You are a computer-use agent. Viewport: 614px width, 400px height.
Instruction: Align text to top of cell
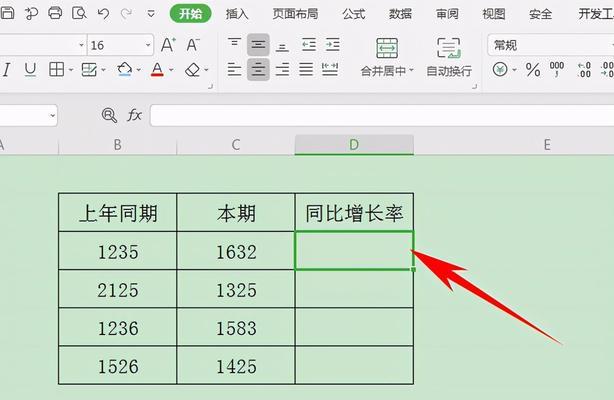pos(234,43)
